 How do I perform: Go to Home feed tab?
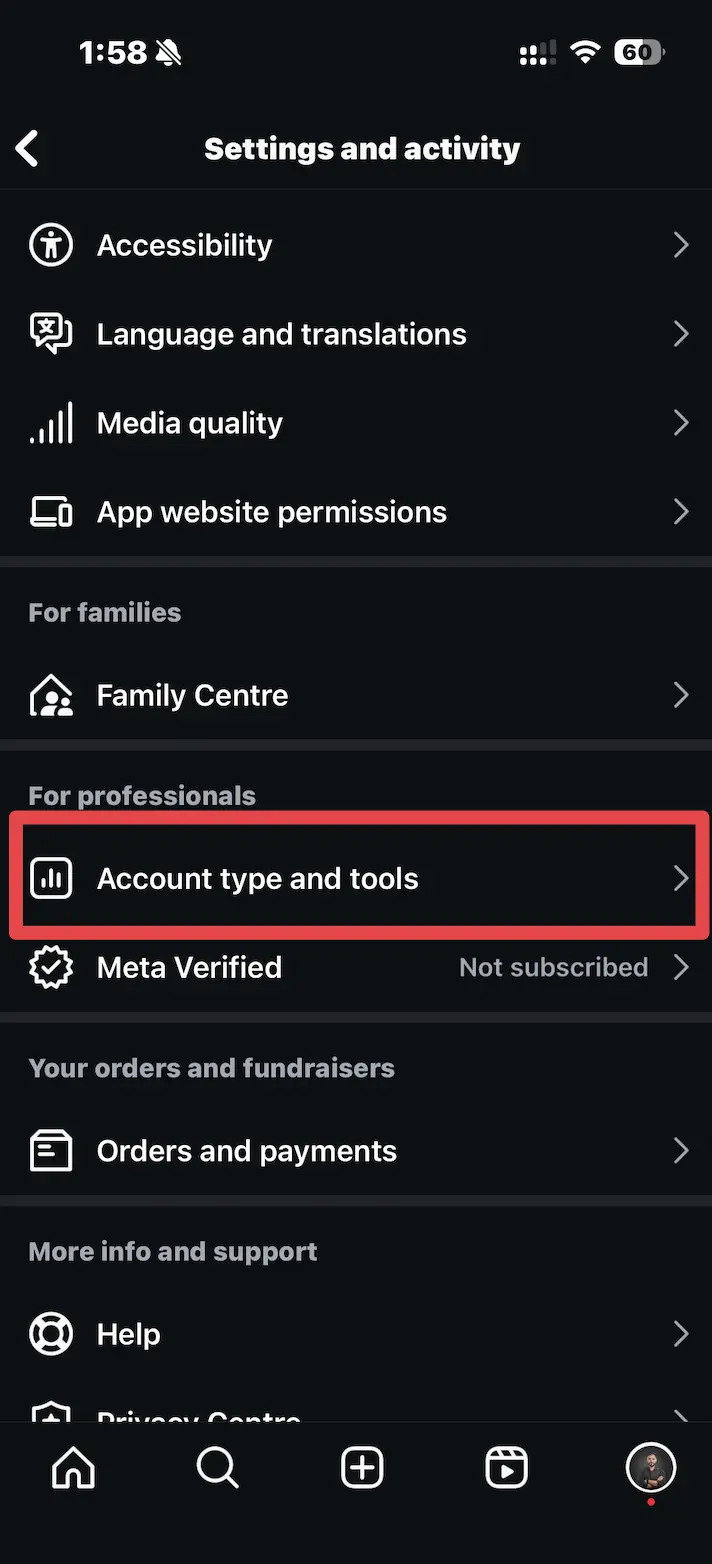click(73, 1468)
